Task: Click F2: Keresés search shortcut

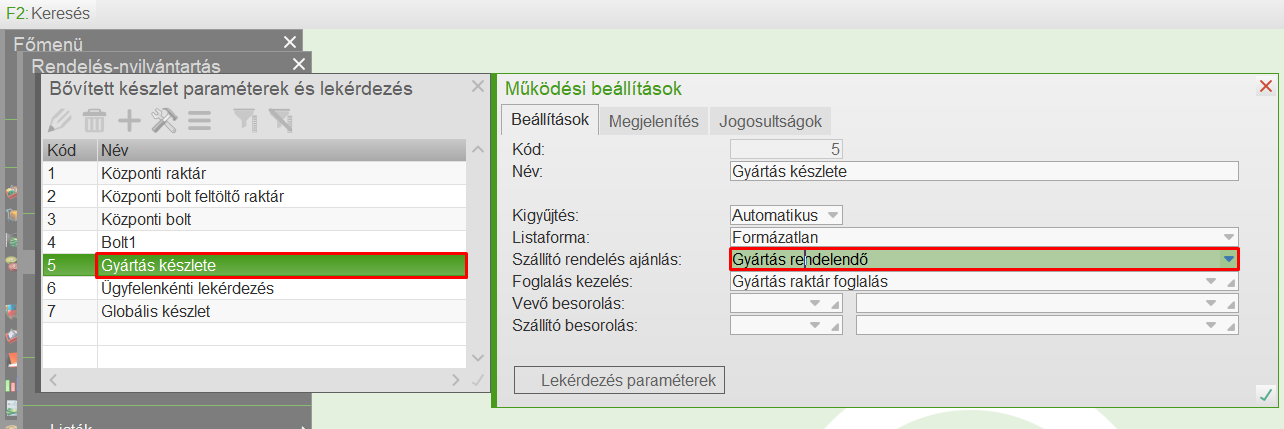Action: (x=46, y=14)
